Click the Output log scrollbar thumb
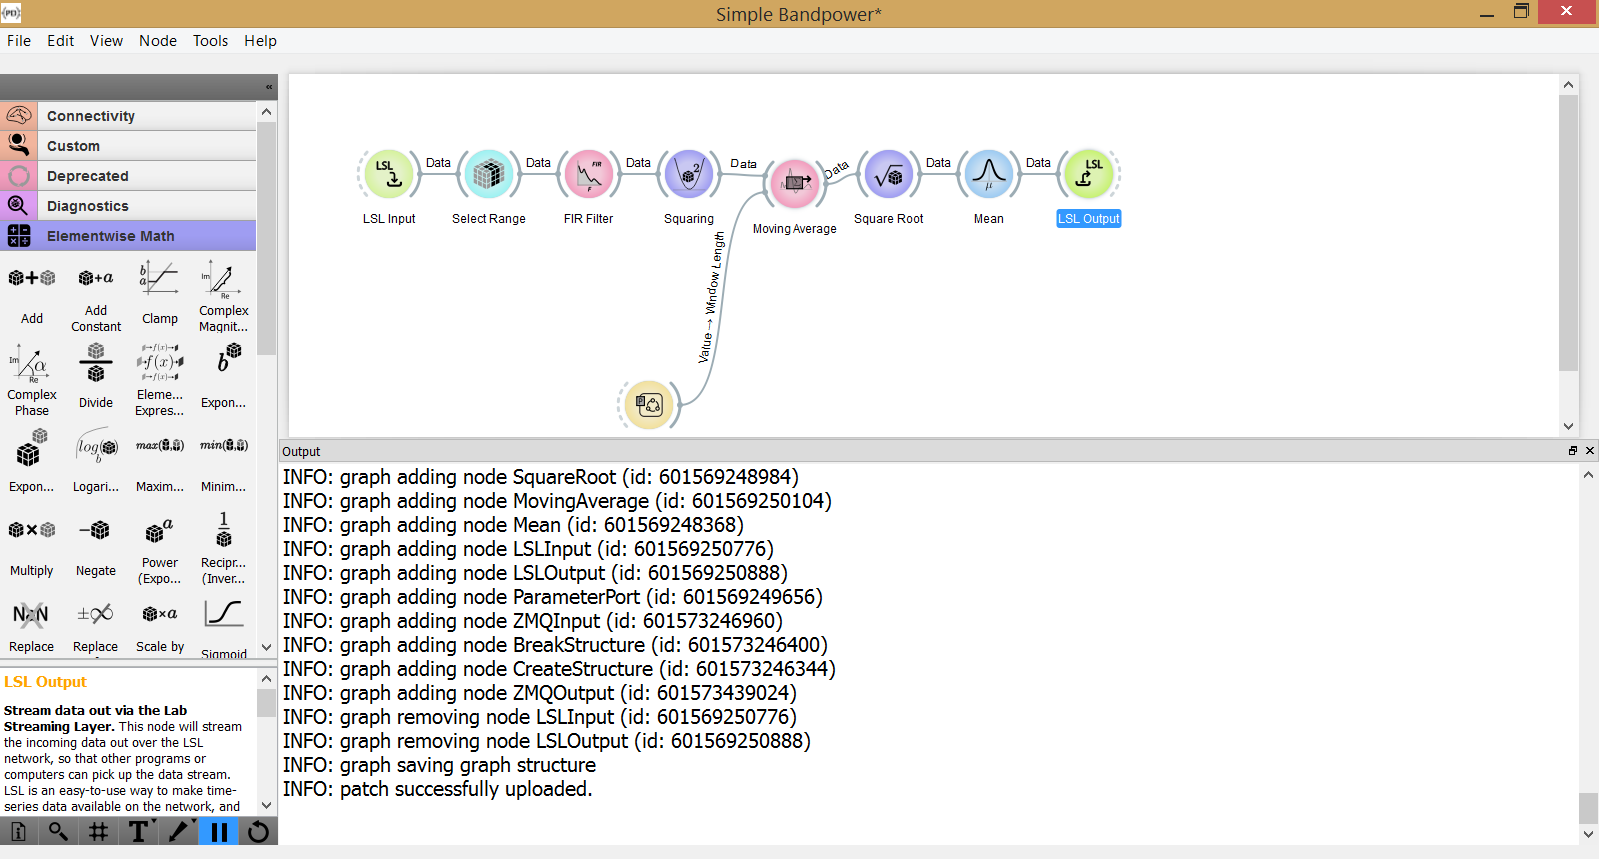1599x859 pixels. tap(1588, 808)
